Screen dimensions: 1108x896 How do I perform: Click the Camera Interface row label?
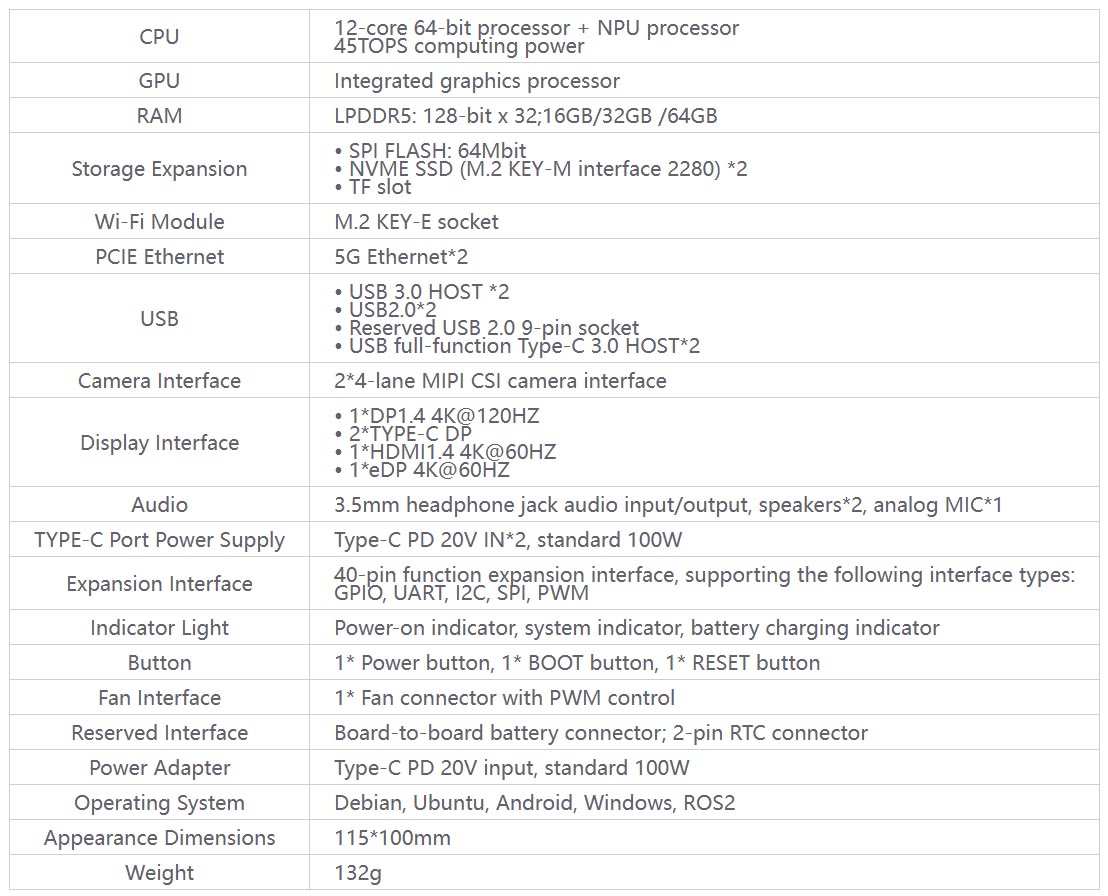pos(159,381)
